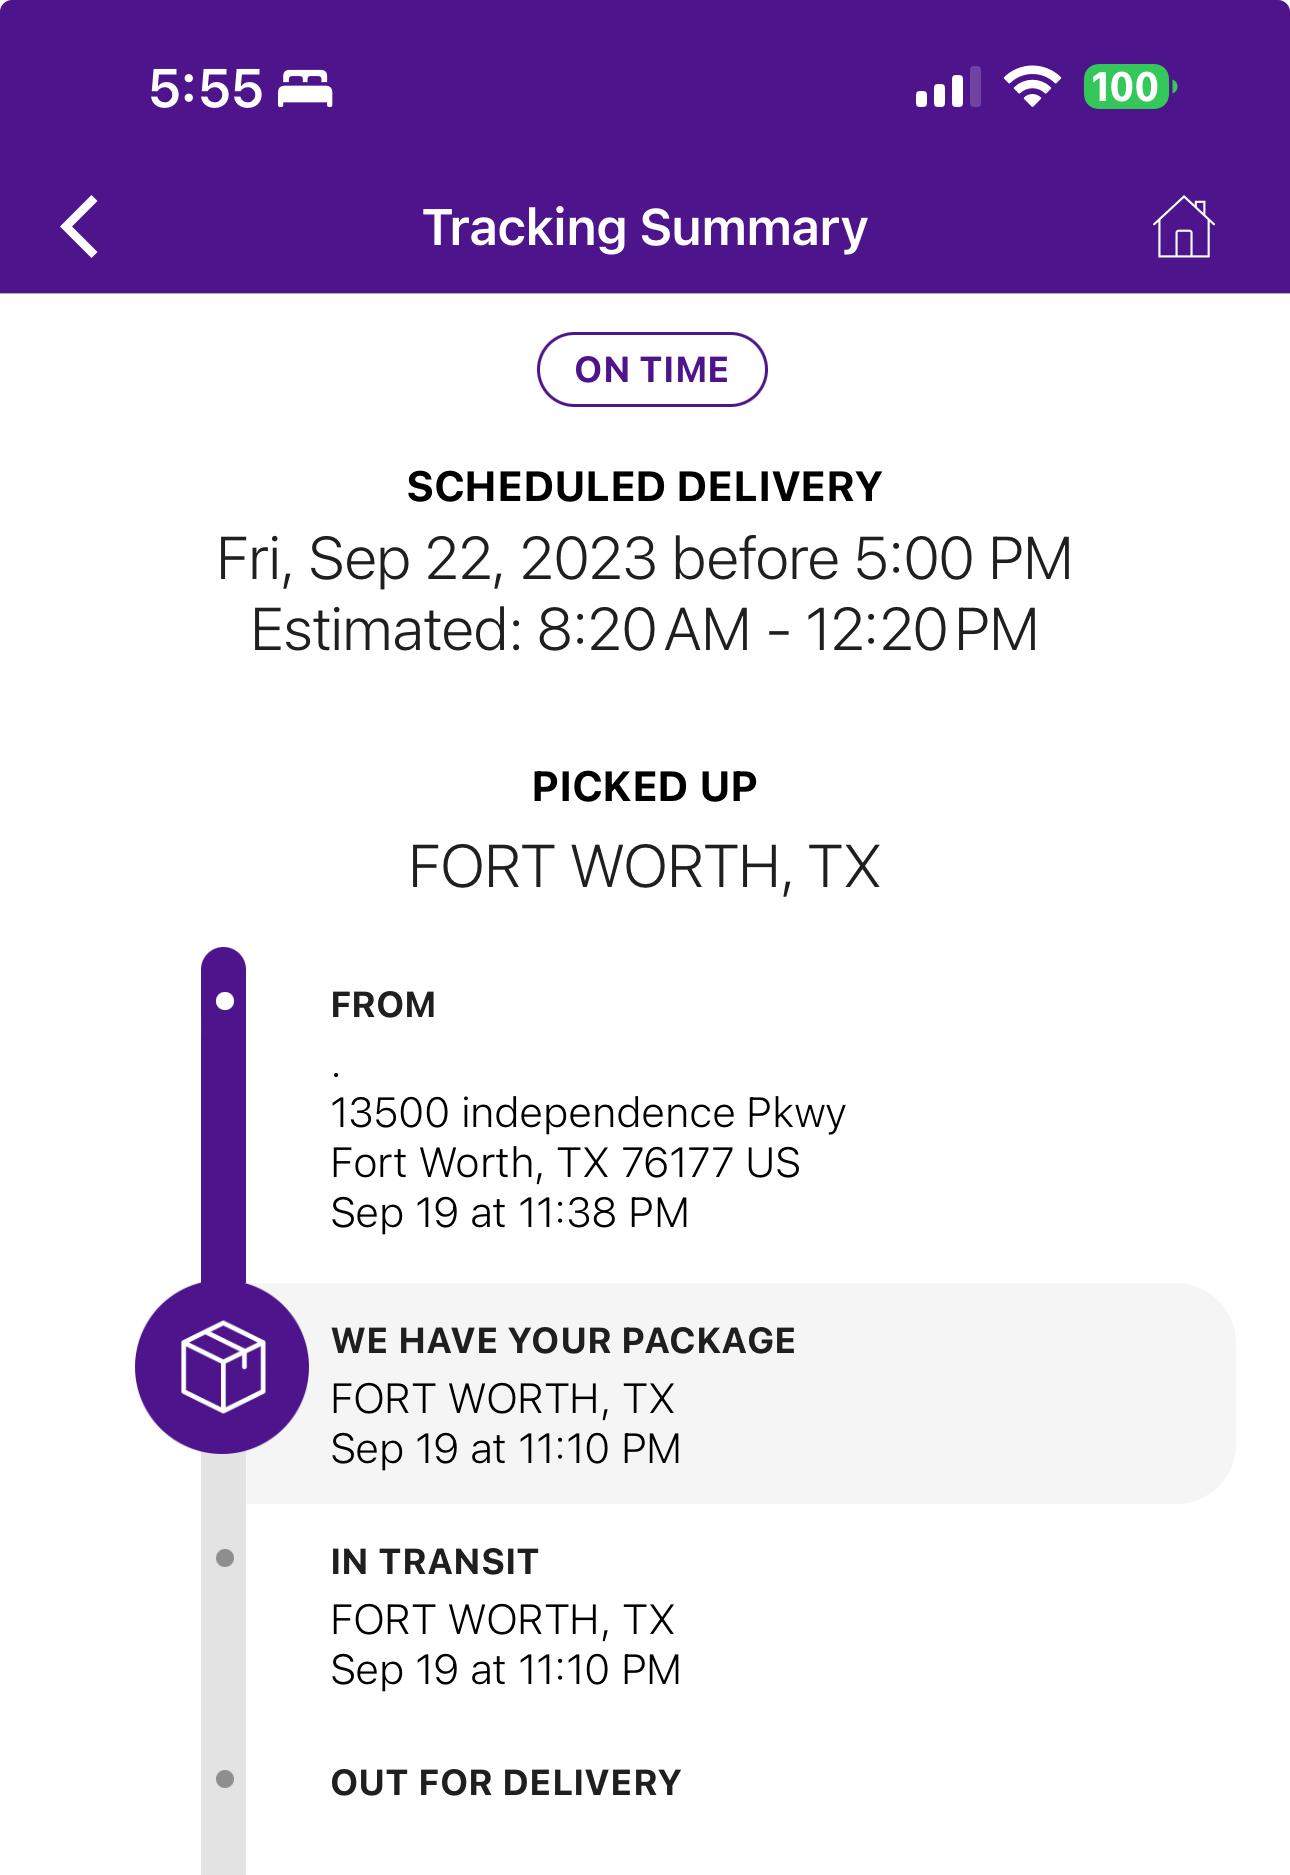Select the Out for Delivery timeline dot
Screen dimensions: 1290x1875
[x=225, y=1779]
